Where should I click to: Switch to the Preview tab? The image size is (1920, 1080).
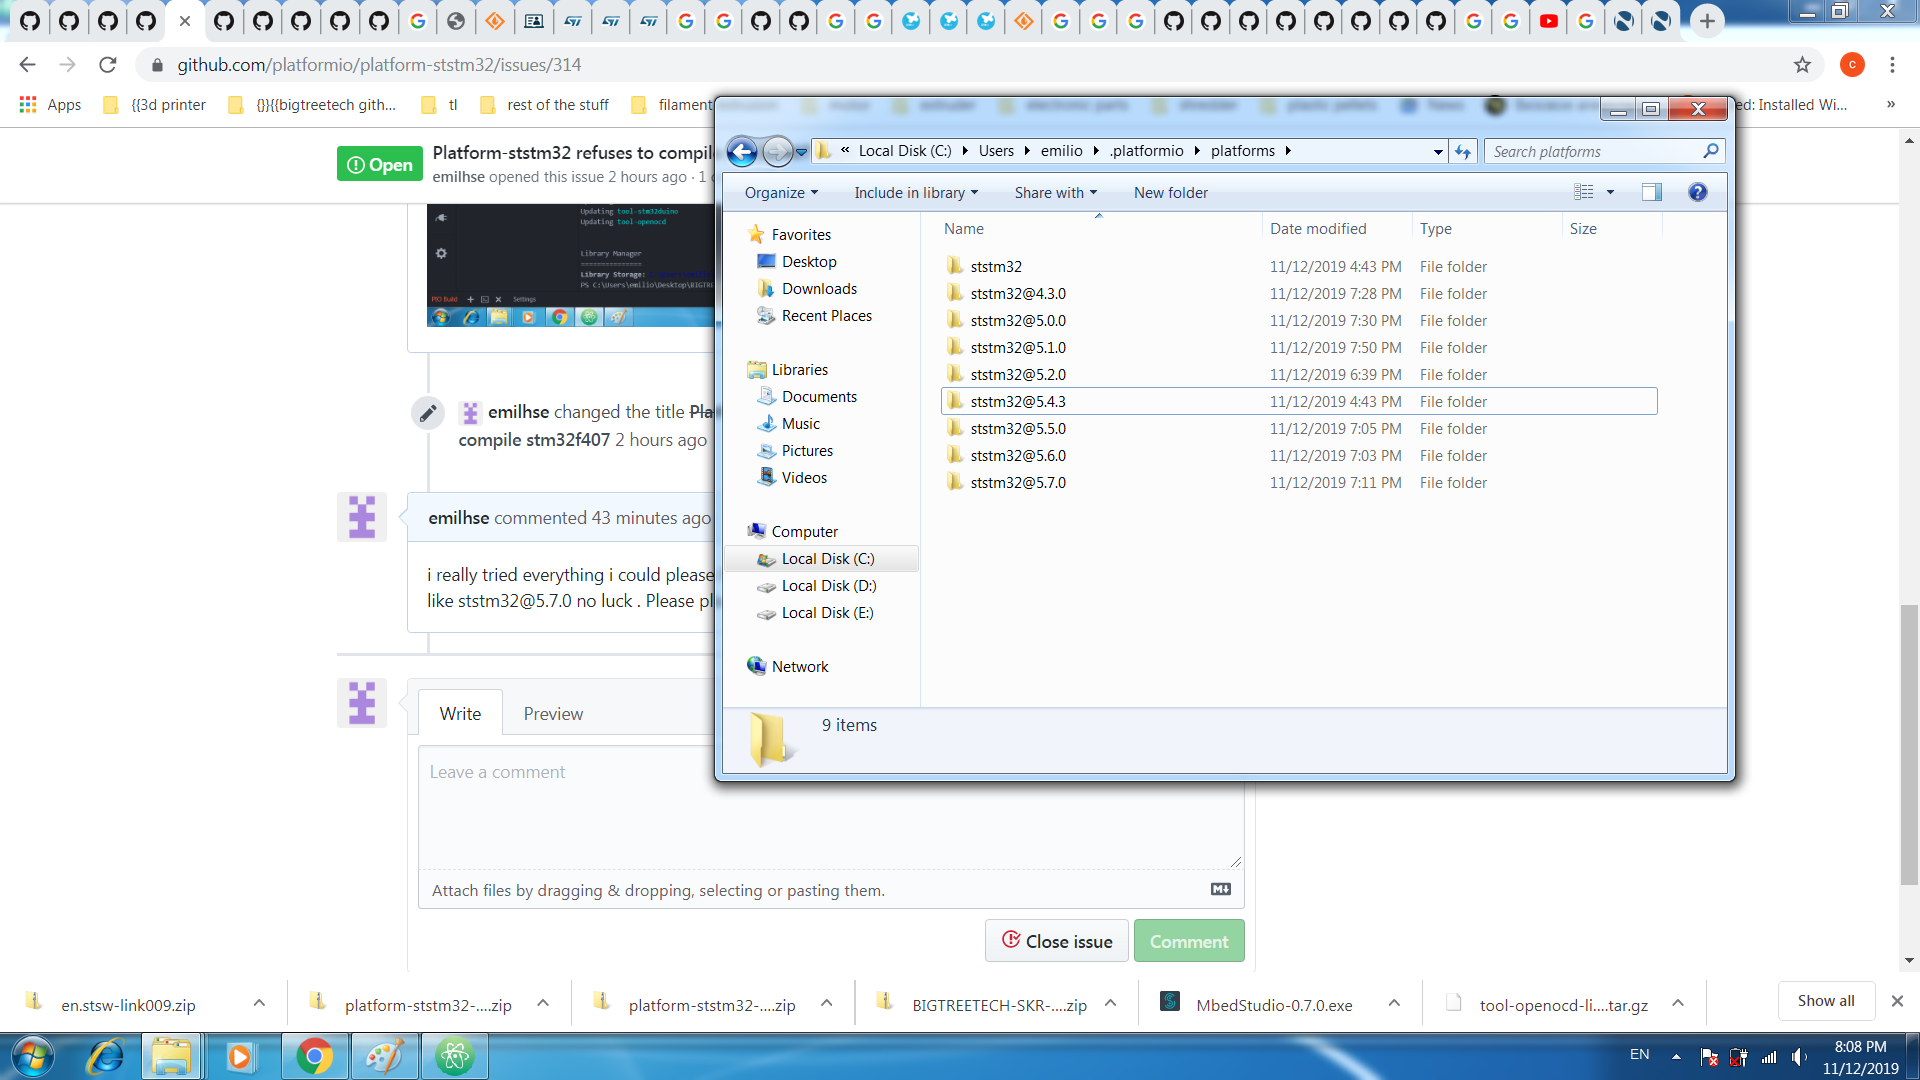(x=552, y=713)
